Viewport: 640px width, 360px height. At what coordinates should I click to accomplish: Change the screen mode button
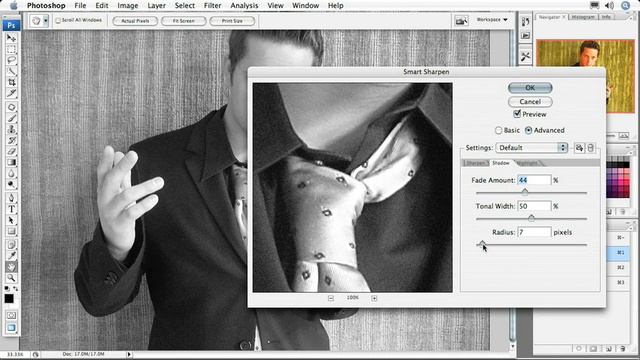[x=11, y=328]
